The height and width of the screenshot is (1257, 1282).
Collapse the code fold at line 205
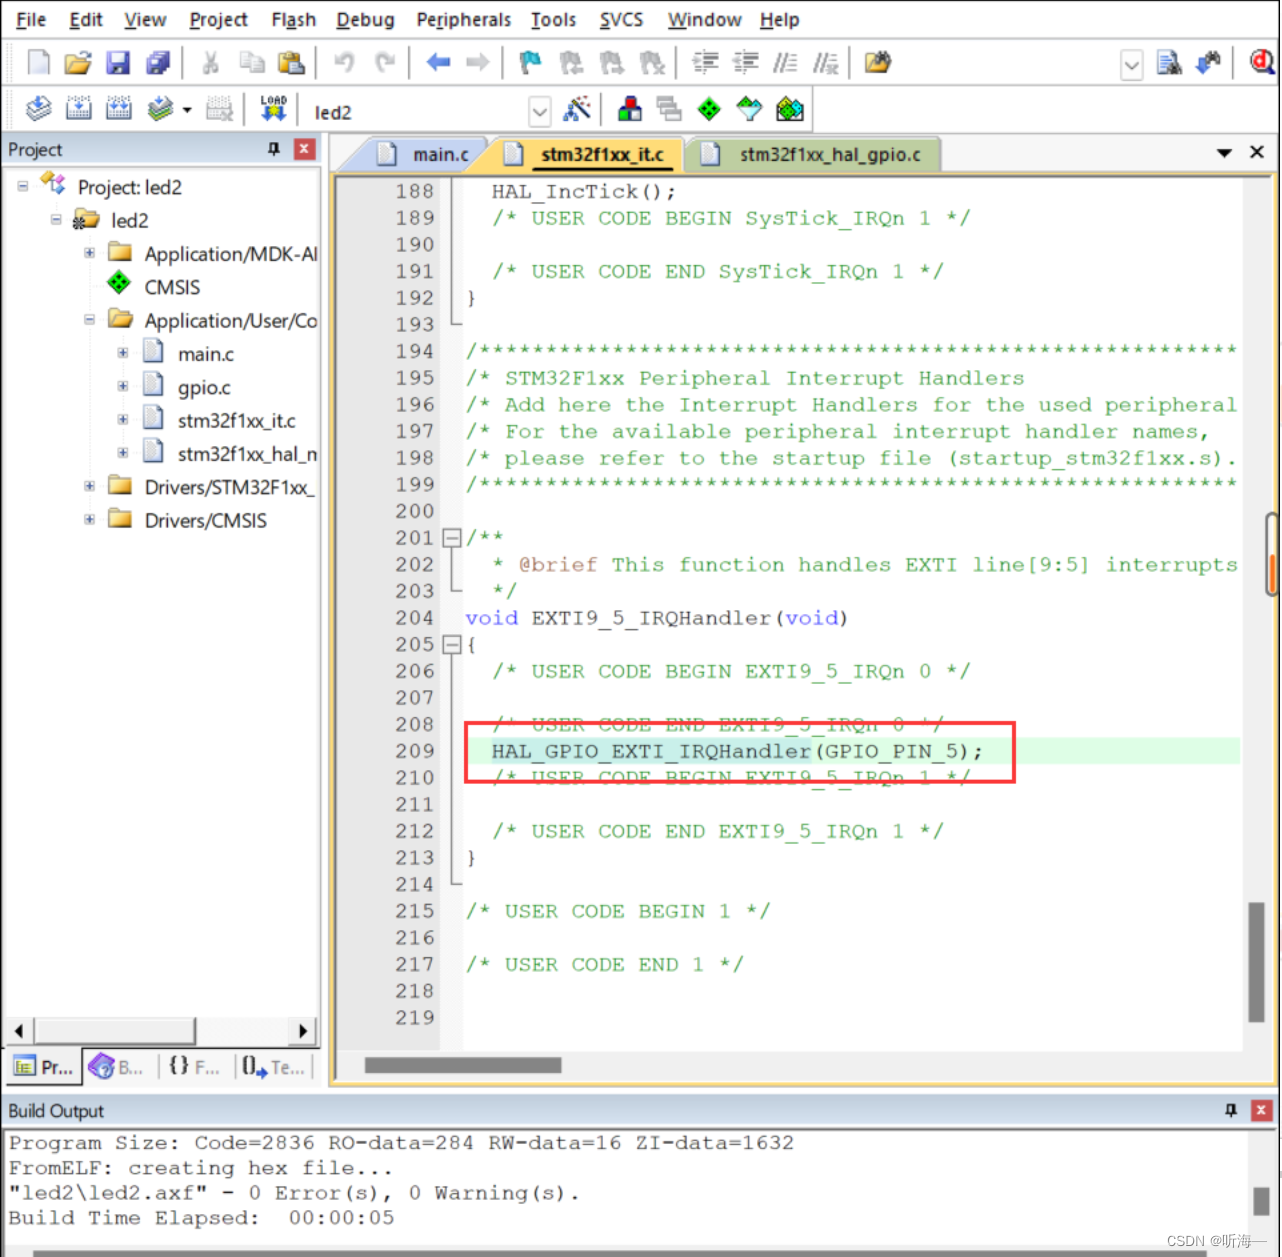(x=452, y=645)
